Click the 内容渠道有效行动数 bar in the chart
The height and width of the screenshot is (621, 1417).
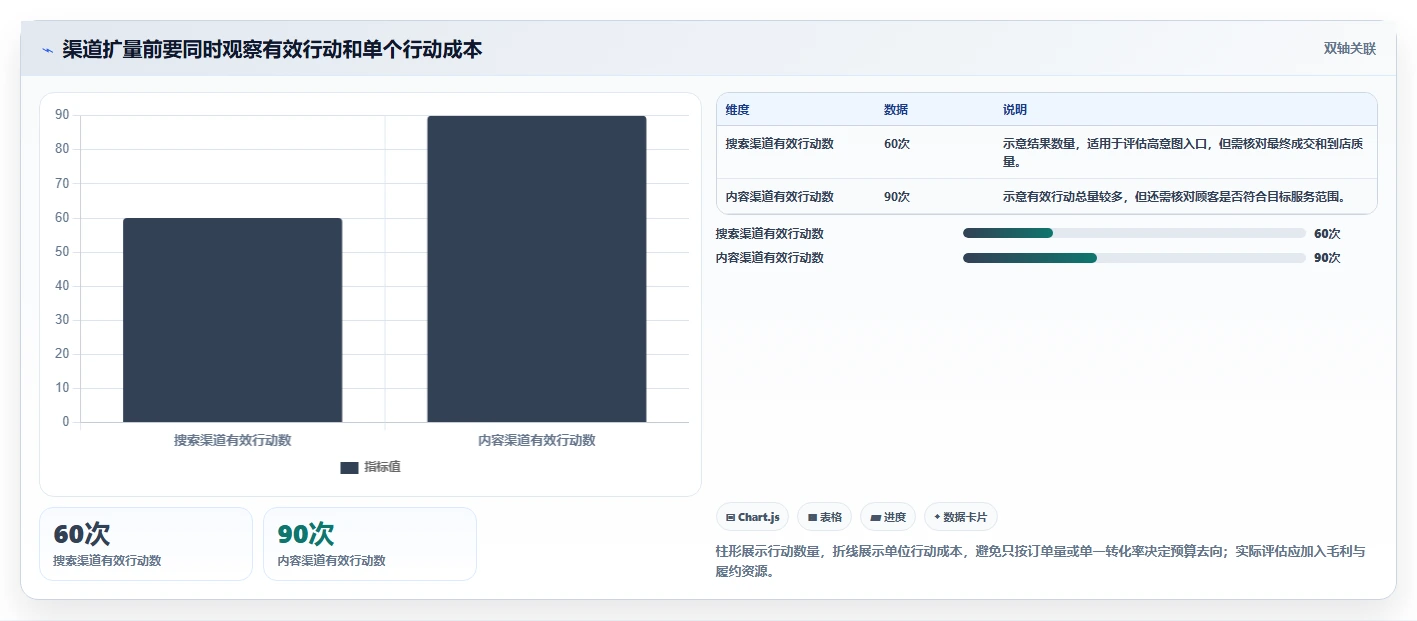[537, 269]
